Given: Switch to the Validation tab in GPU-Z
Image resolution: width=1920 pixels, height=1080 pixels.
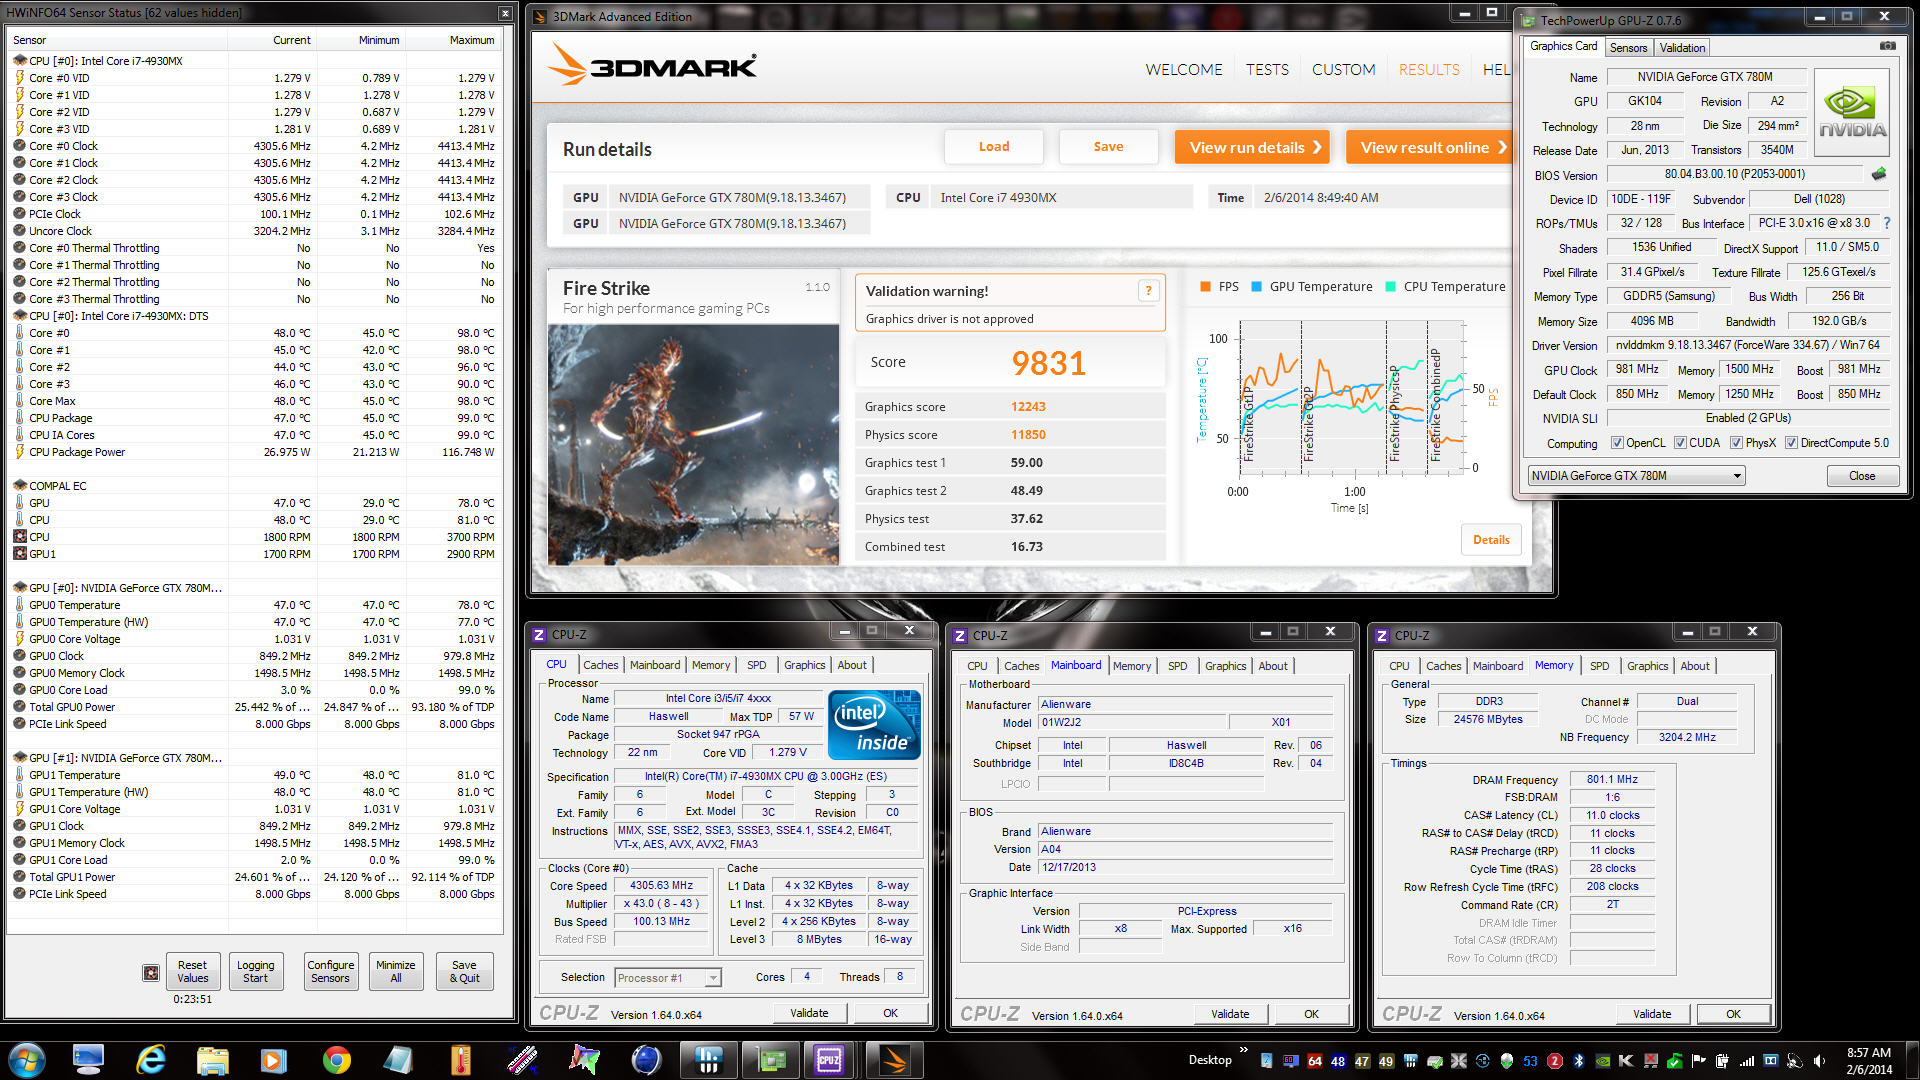Looking at the screenshot, I should pyautogui.click(x=1682, y=48).
